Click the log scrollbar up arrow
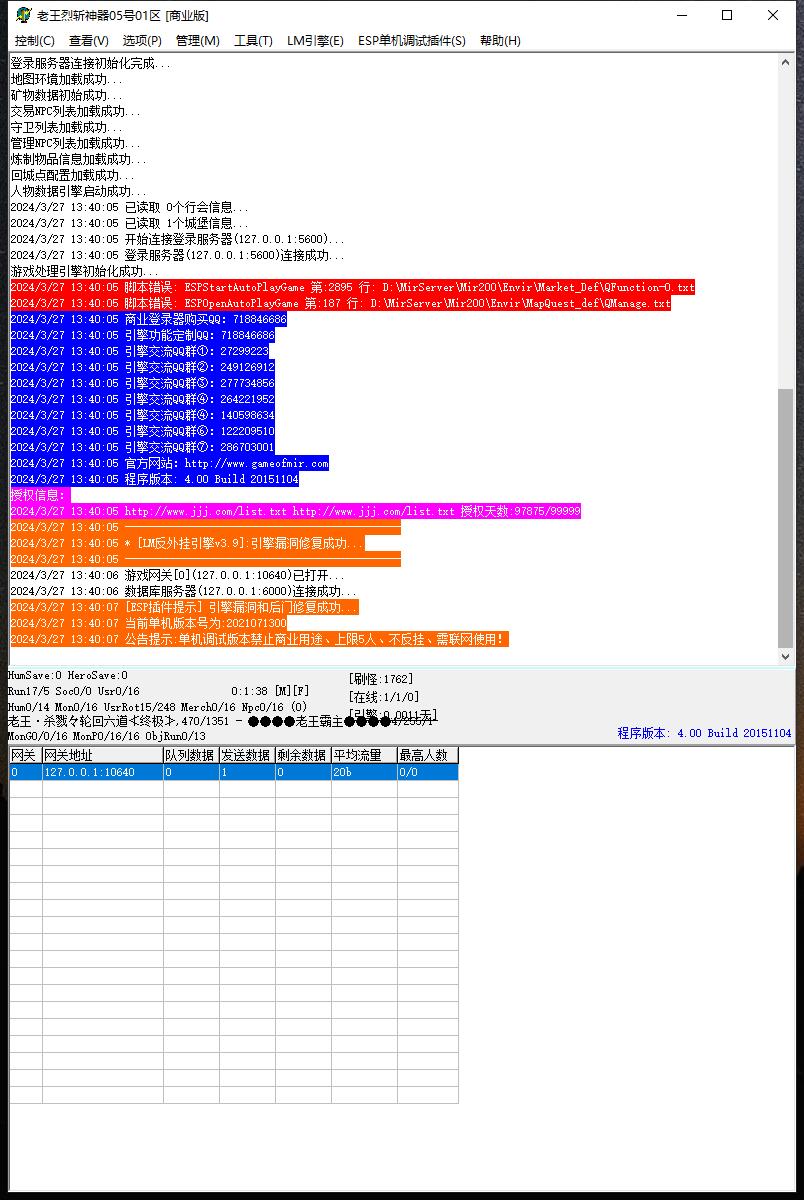This screenshot has height=1200, width=804. pyautogui.click(x=785, y=63)
